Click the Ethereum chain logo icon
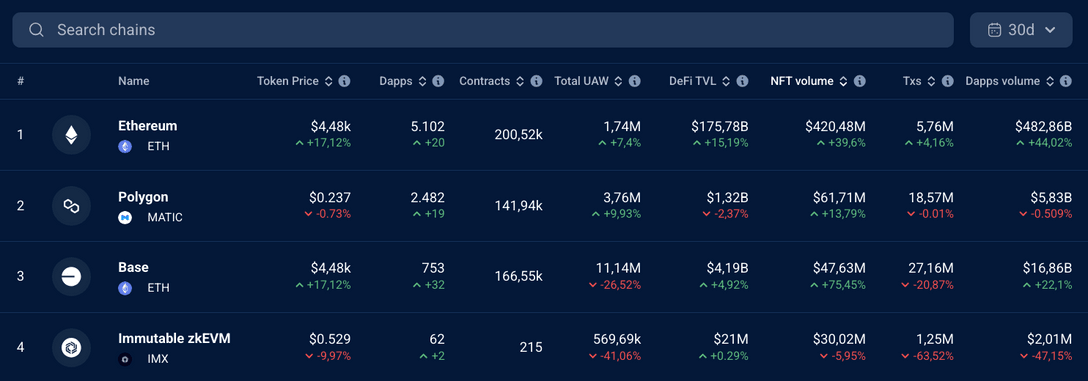Screen dimensions: 1088x381 coord(71,135)
